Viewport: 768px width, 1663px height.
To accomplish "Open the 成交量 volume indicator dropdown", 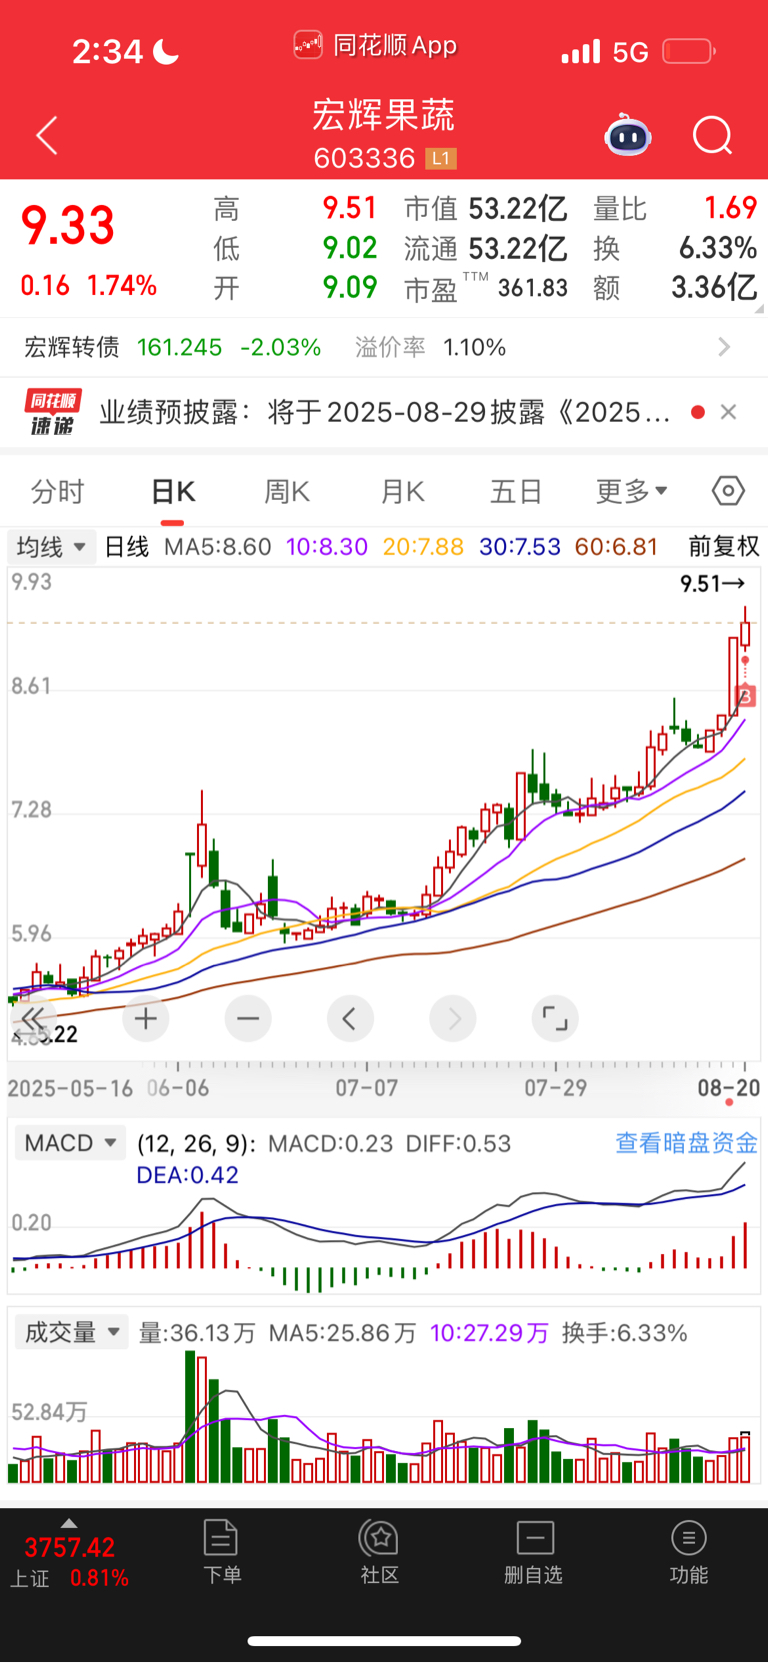I will 71,1332.
